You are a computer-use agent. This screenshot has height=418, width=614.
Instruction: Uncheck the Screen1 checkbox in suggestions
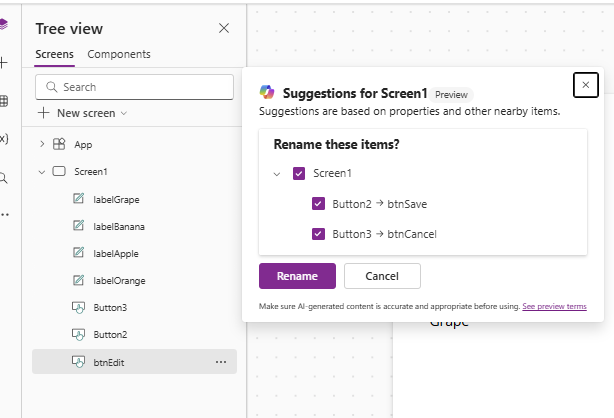(x=299, y=173)
